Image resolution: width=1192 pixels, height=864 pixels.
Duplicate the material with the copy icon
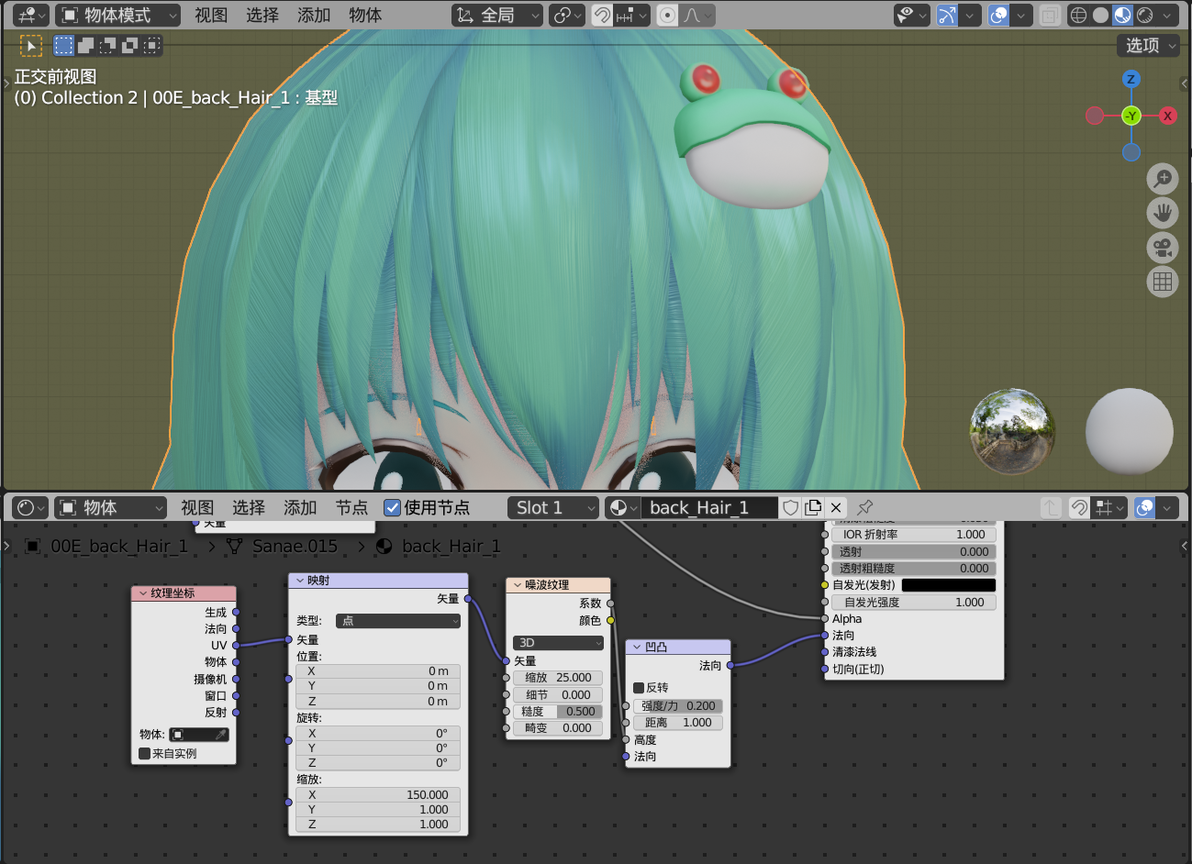[813, 508]
